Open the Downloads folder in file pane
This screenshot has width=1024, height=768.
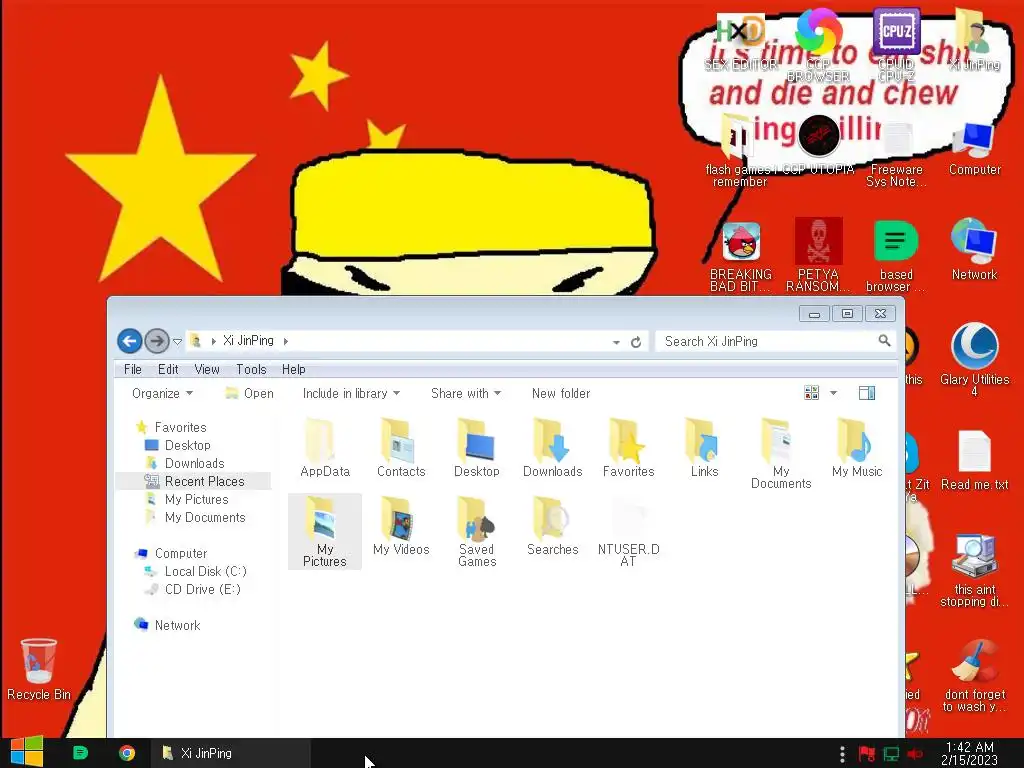[552, 449]
